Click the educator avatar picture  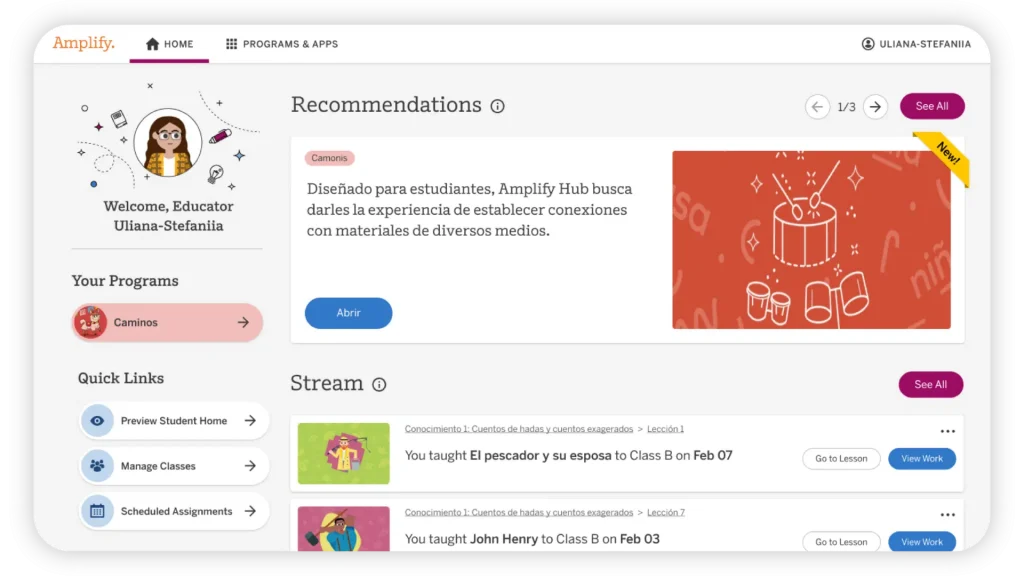tap(168, 142)
